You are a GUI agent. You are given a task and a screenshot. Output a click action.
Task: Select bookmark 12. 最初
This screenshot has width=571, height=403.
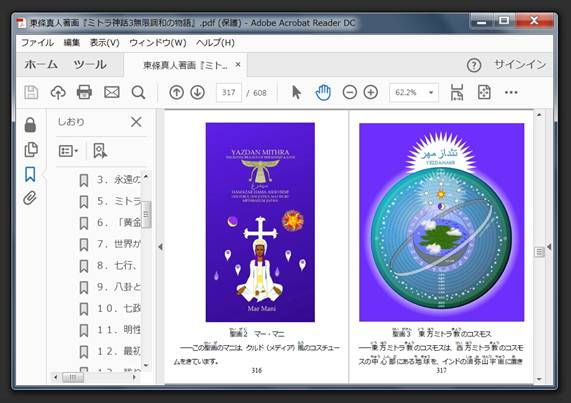tap(110, 352)
